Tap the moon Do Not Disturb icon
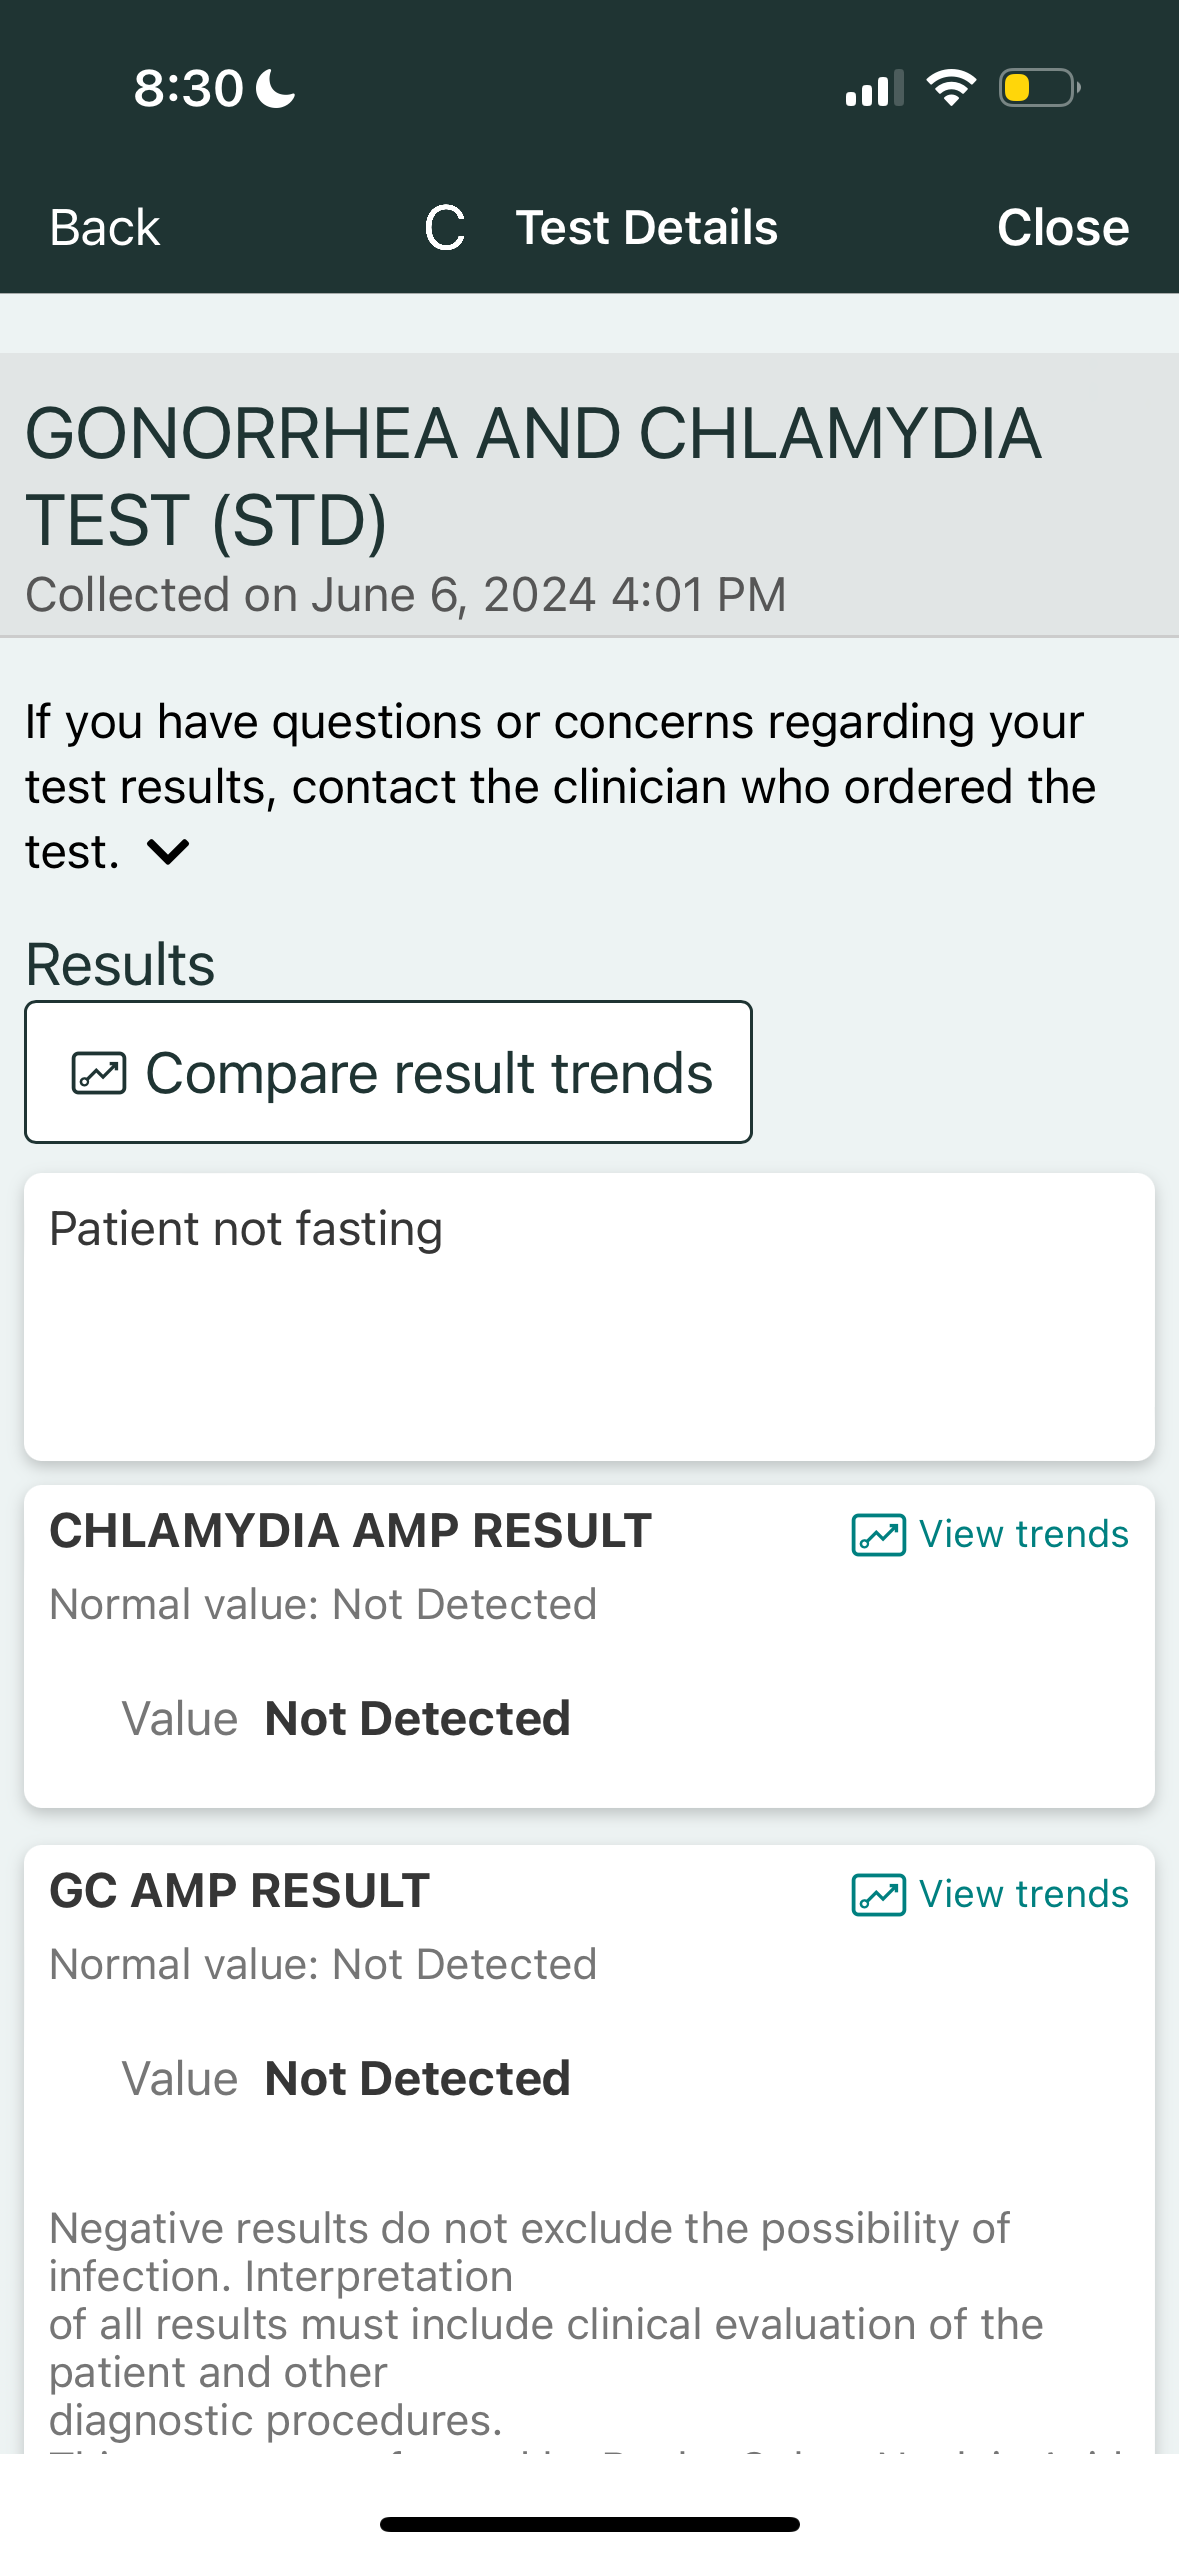This screenshot has height=2556, width=1179. coord(276,88)
